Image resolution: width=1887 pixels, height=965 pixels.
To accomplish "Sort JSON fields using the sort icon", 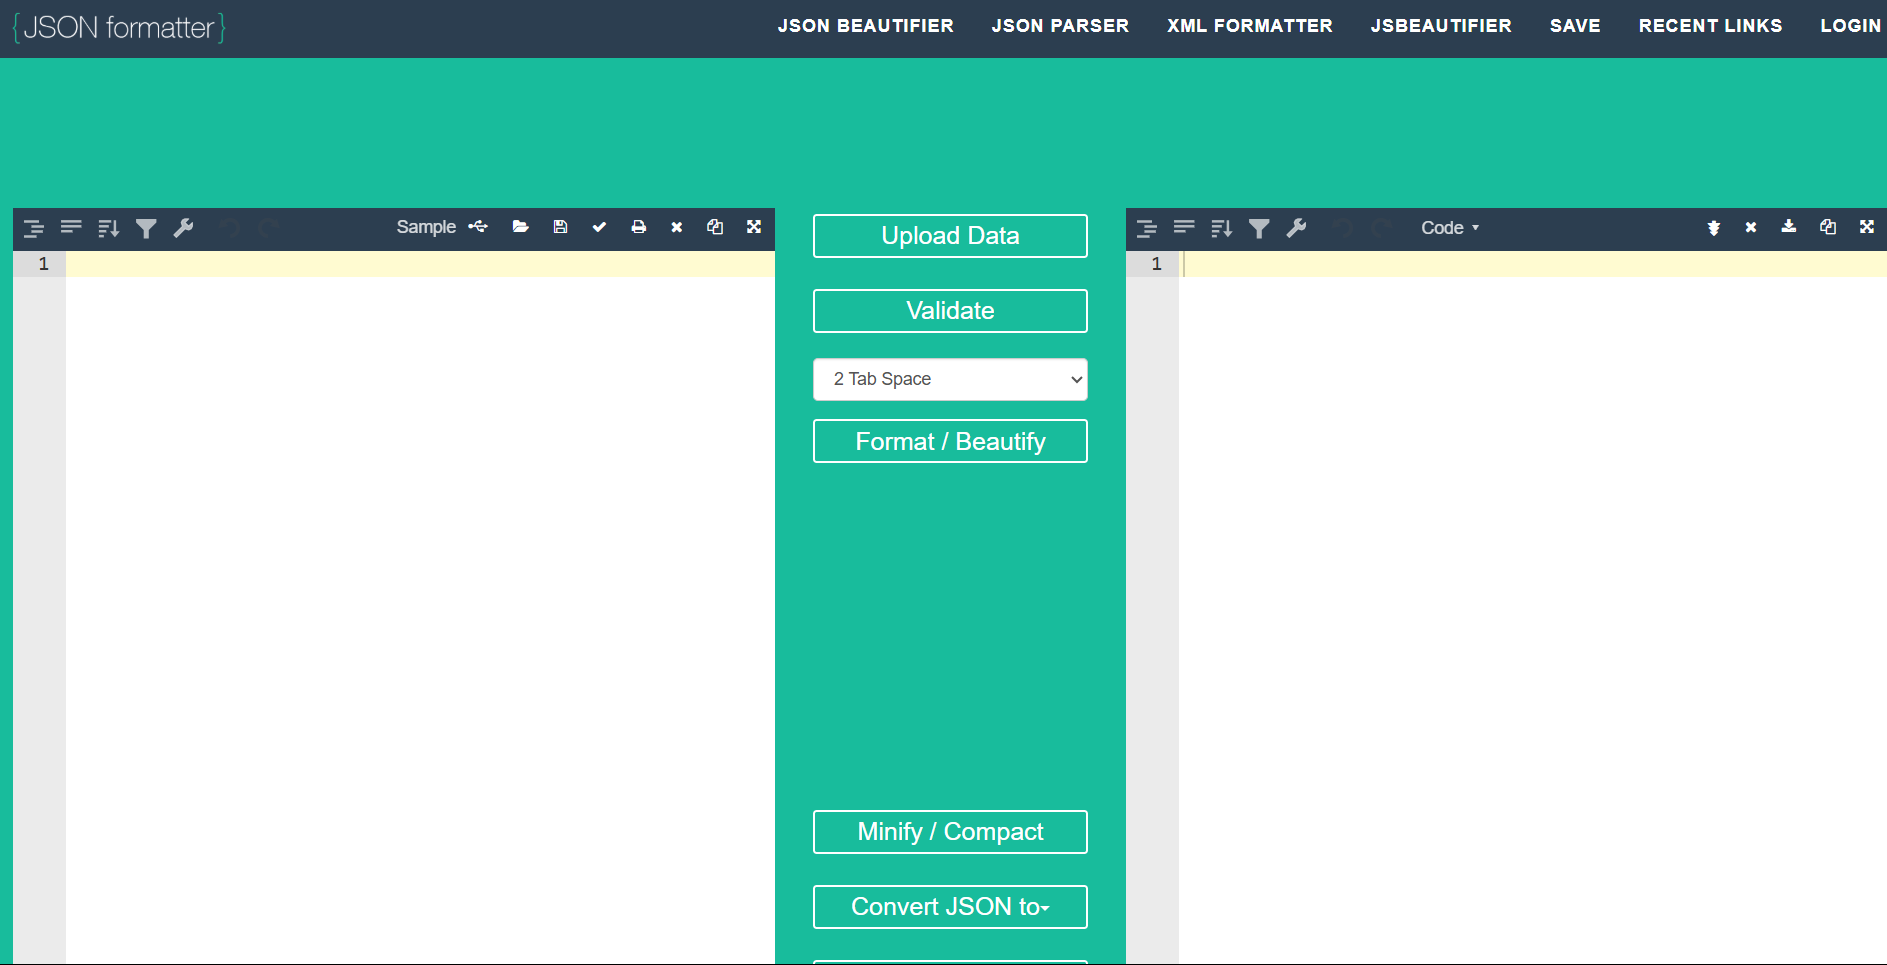I will click(x=107, y=228).
